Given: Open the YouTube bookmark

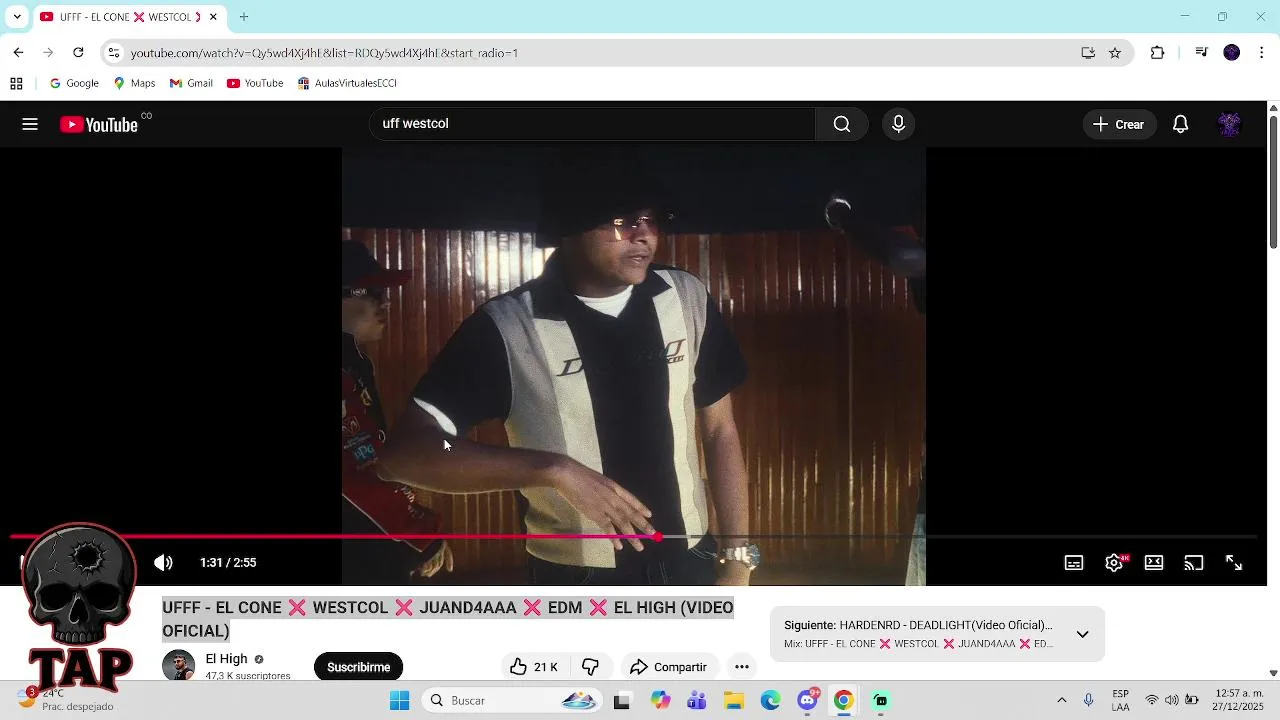Looking at the screenshot, I should click(x=255, y=83).
